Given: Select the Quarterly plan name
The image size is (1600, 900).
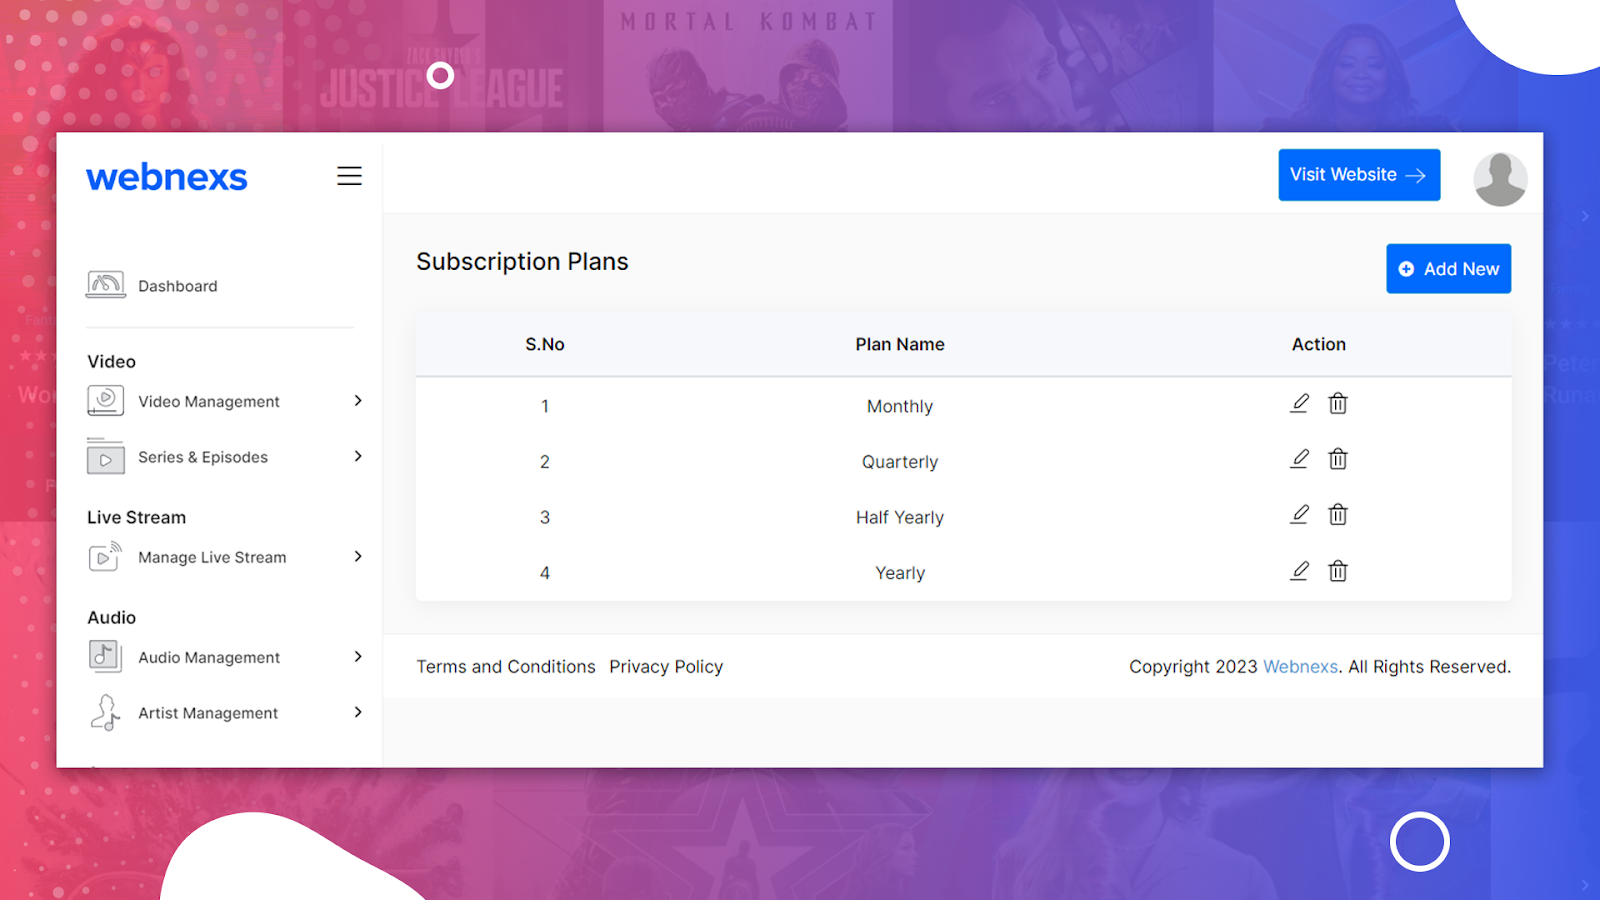Looking at the screenshot, I should [900, 462].
